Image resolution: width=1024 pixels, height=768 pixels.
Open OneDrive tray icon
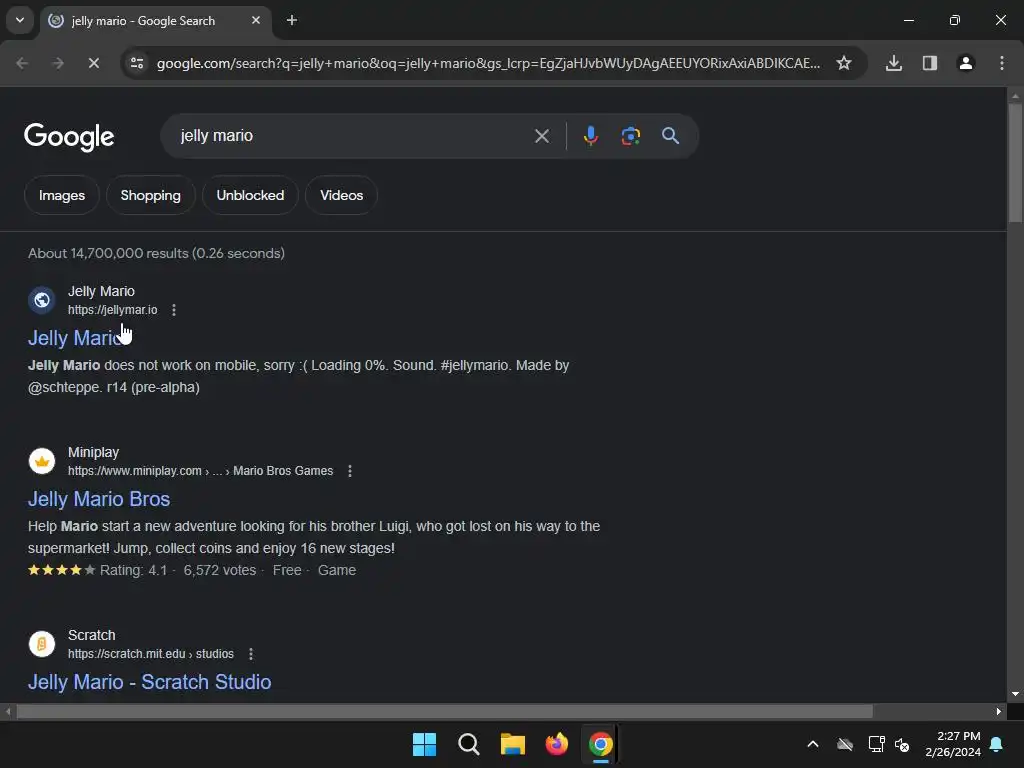845,744
